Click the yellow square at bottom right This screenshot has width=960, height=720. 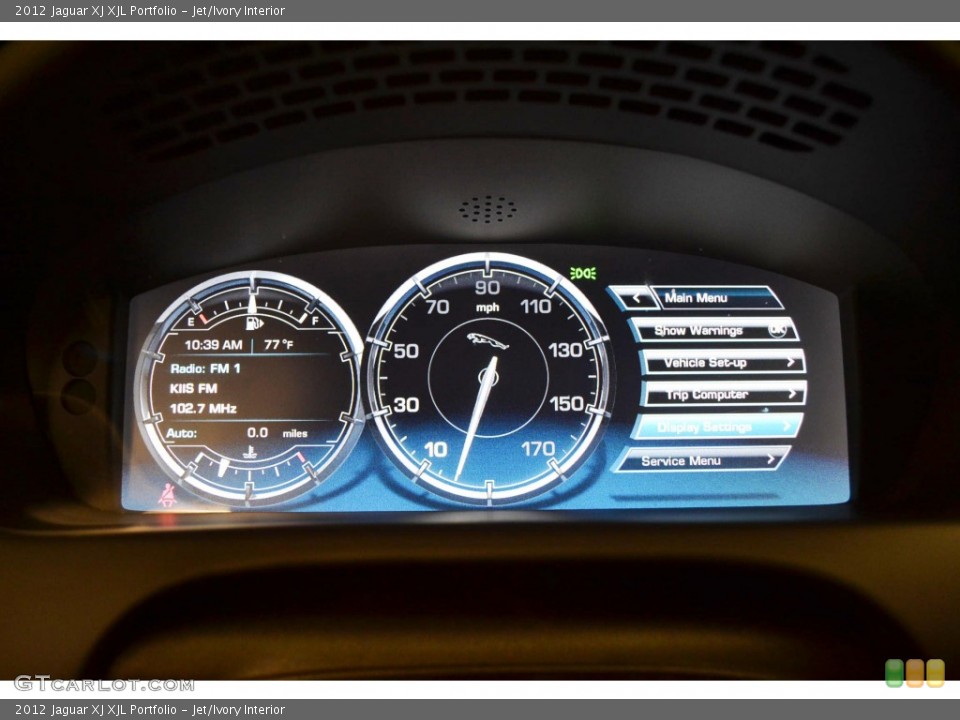[x=935, y=673]
